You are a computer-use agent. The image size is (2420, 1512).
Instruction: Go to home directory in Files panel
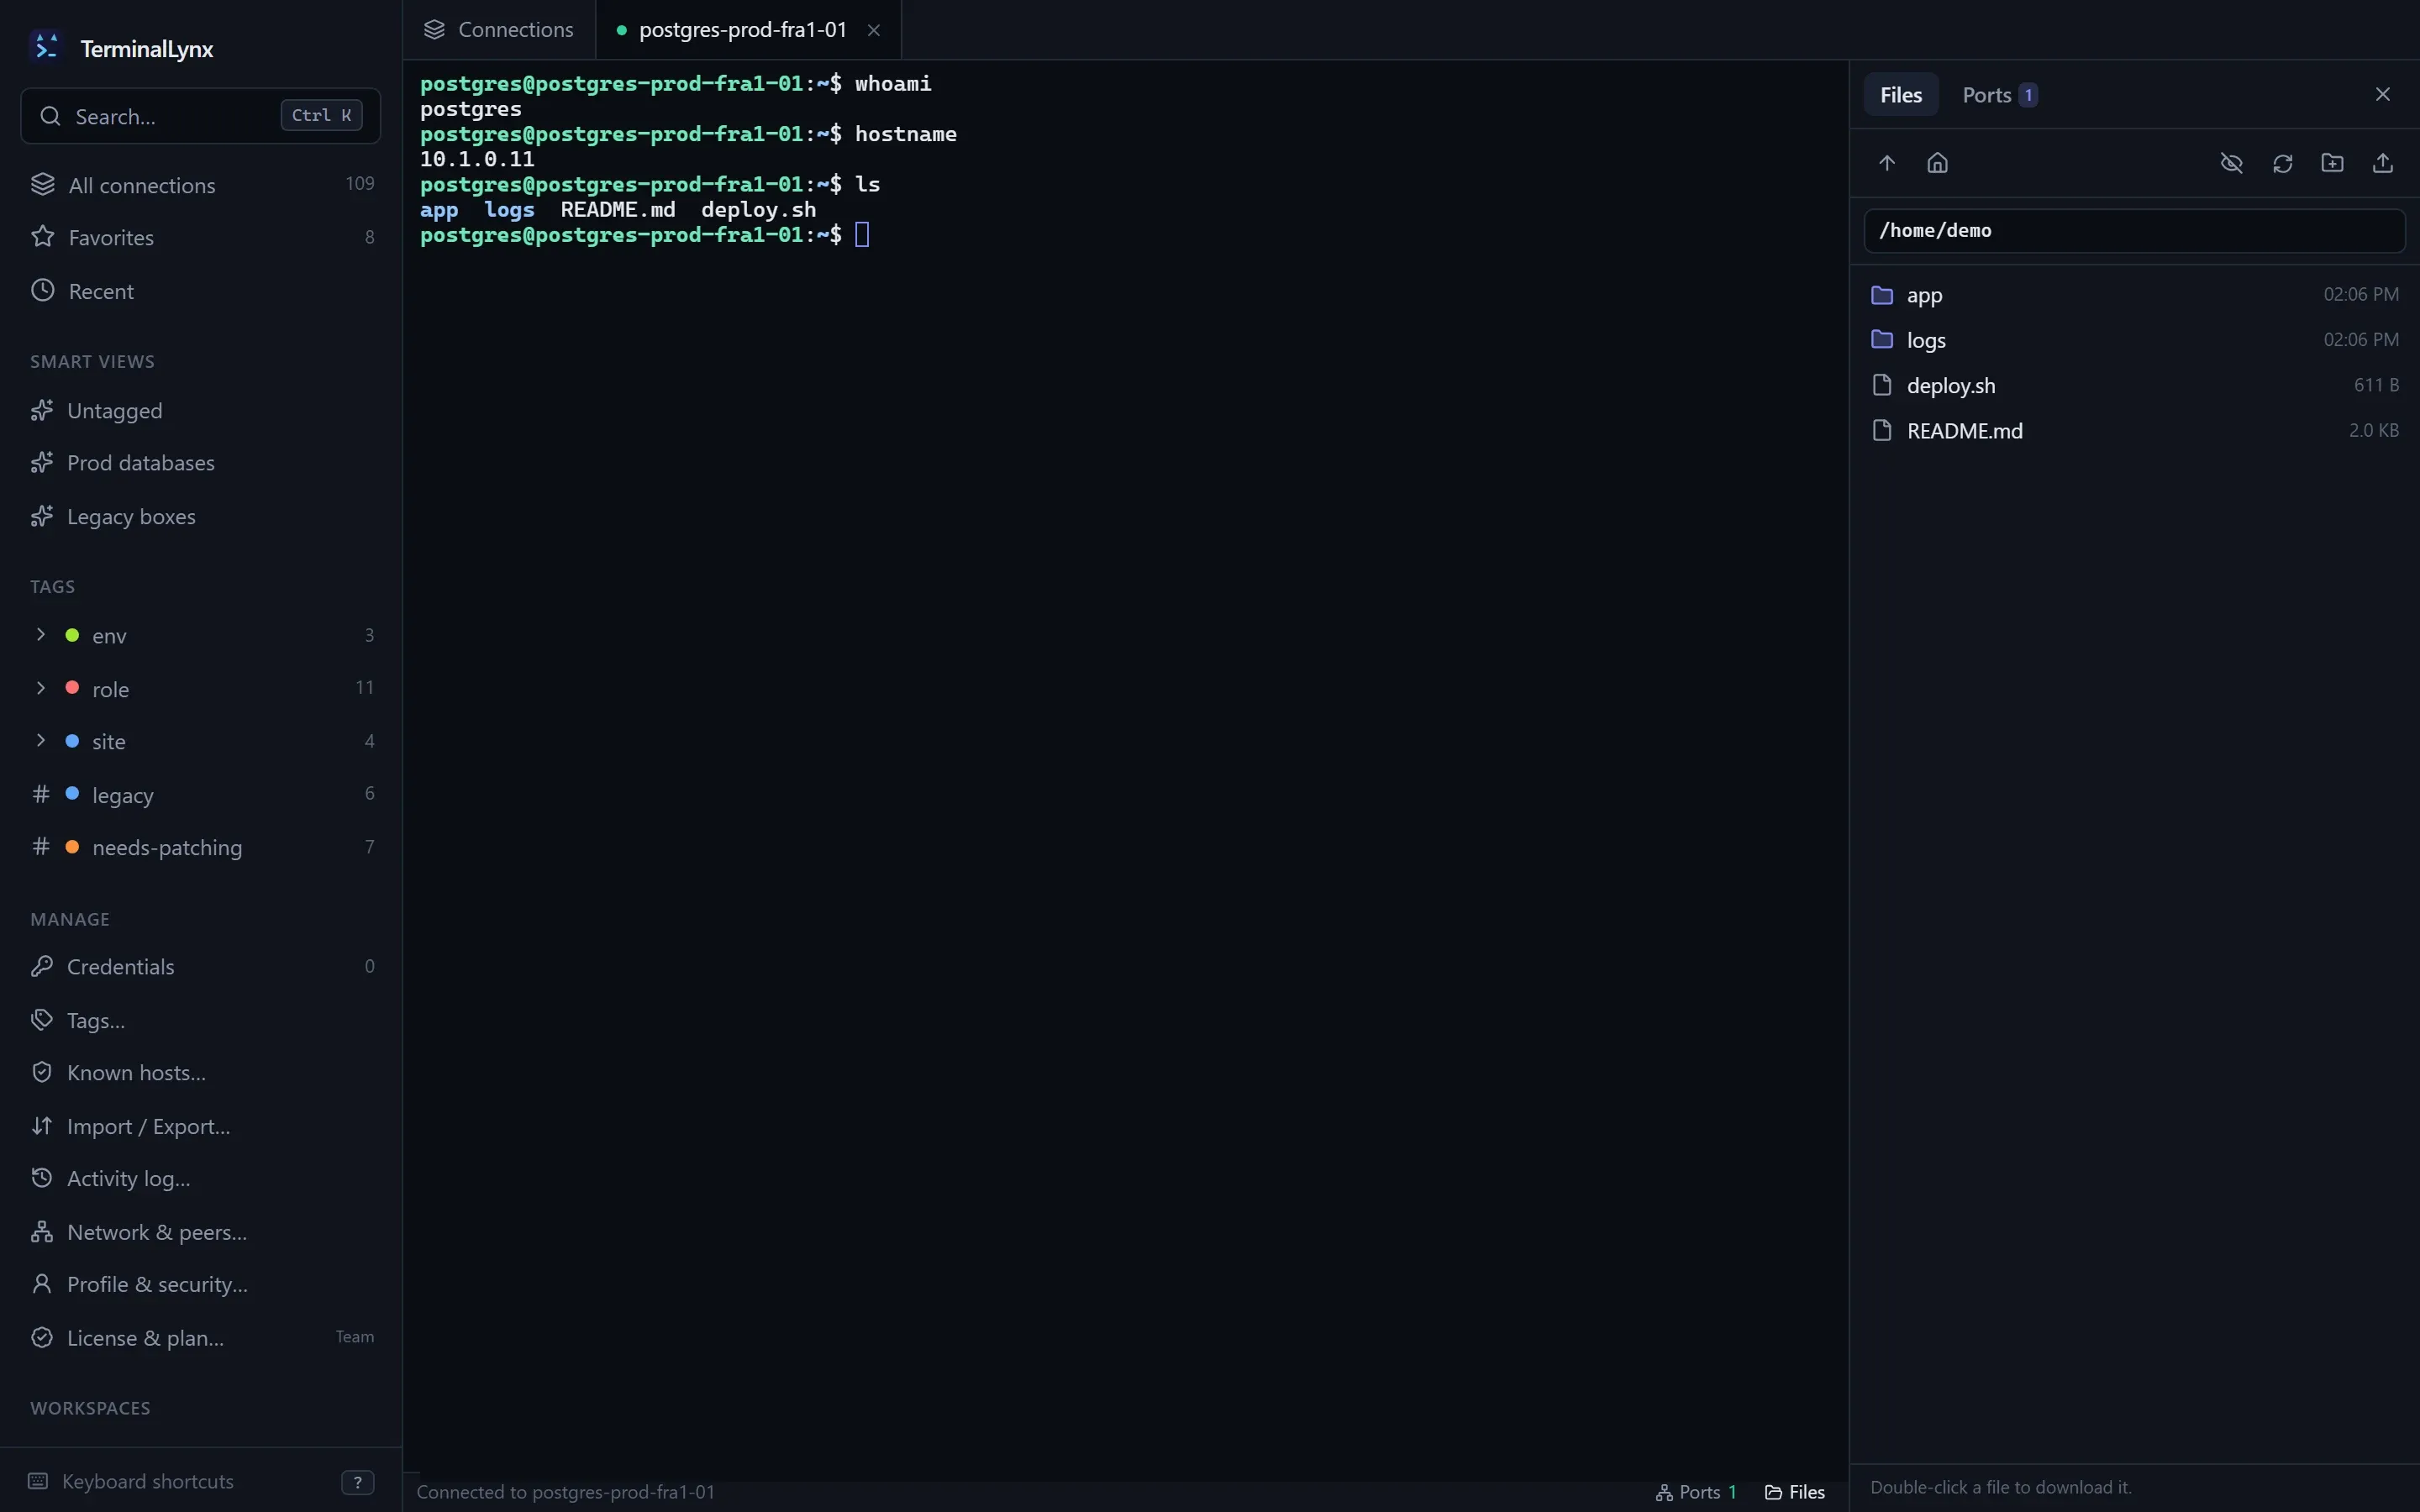pos(1937,163)
